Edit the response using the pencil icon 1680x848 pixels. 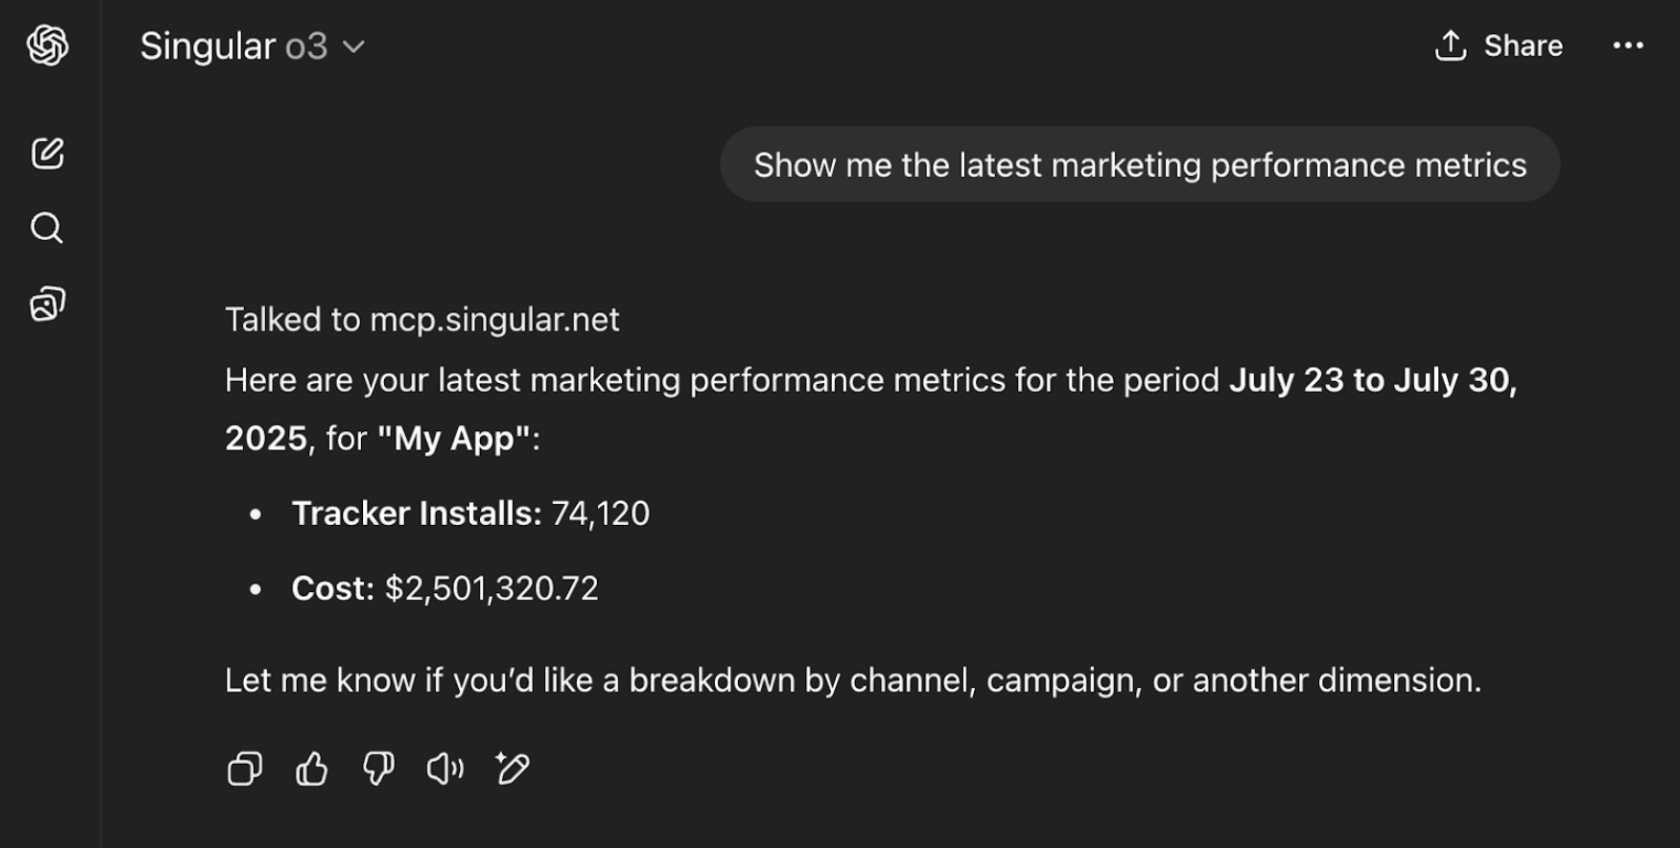click(511, 769)
